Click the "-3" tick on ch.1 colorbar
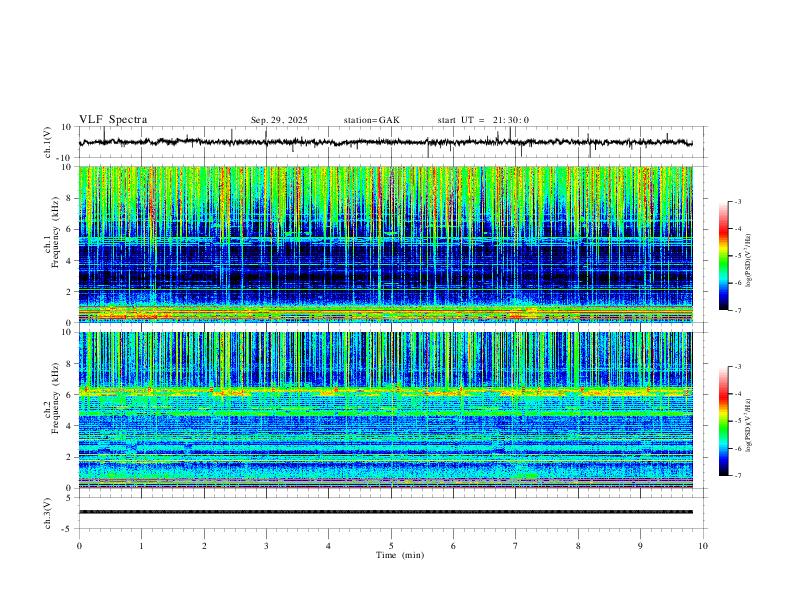 737,201
